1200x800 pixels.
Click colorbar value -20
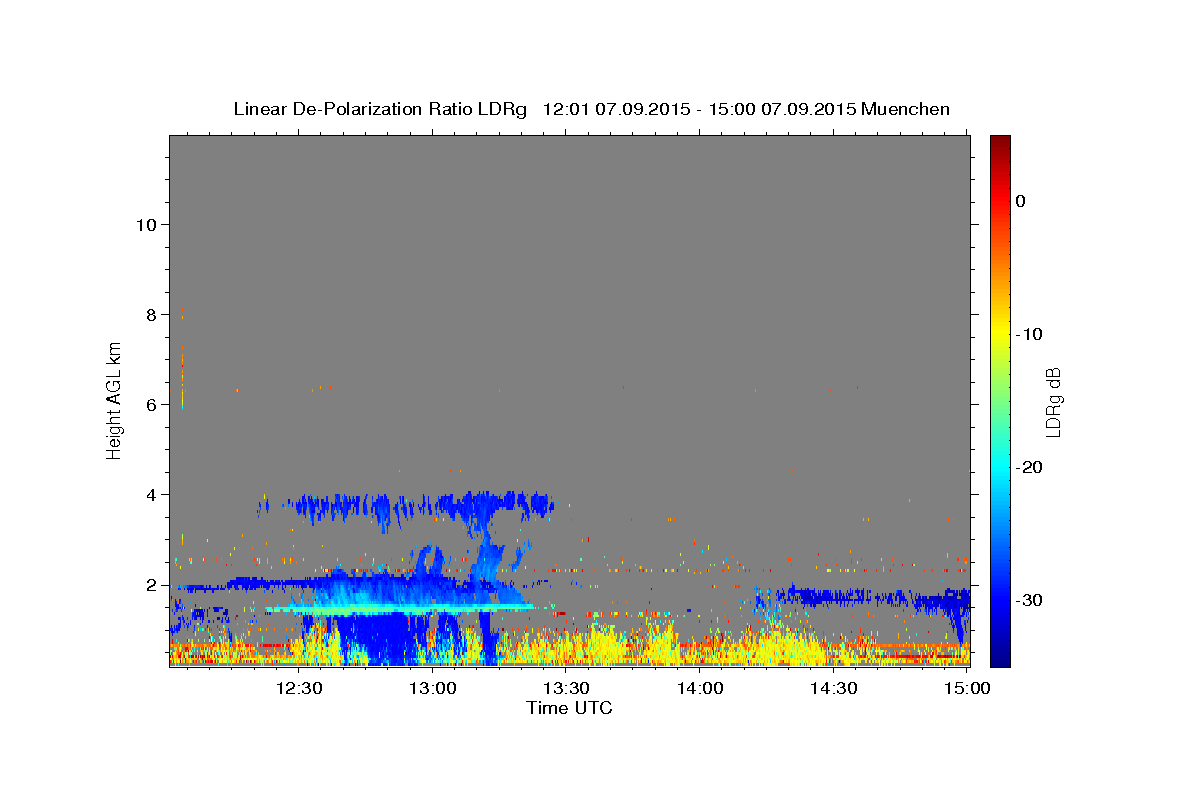pyautogui.click(x=1030, y=467)
